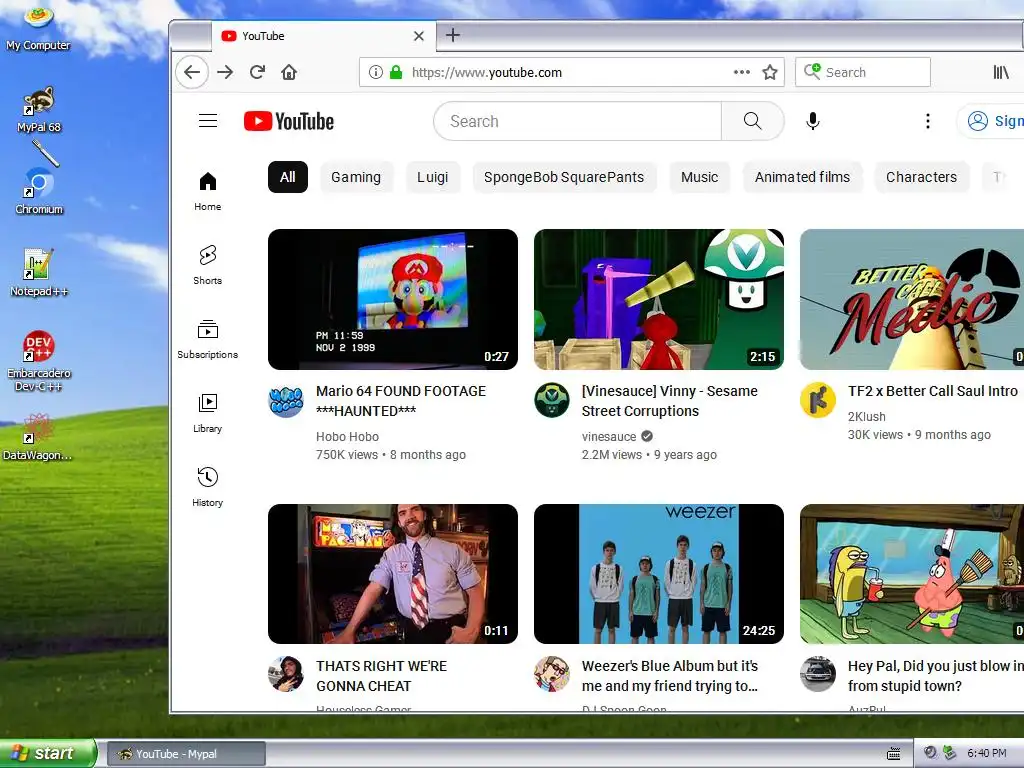Open Subscriptions in the sidebar
Viewport: 1024px width, 768px height.
208,339
